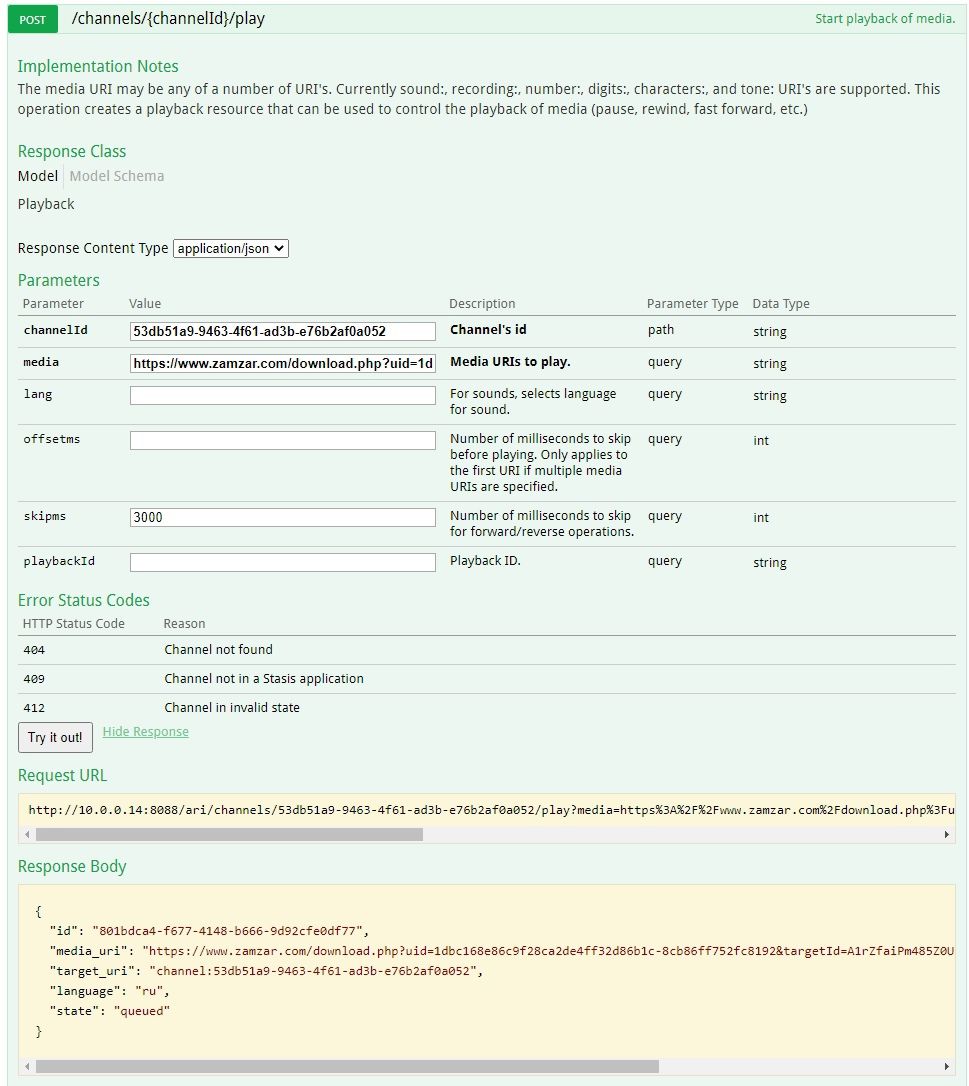The image size is (969, 1086).
Task: Click the 'media' parameter name
Action: 41,362
